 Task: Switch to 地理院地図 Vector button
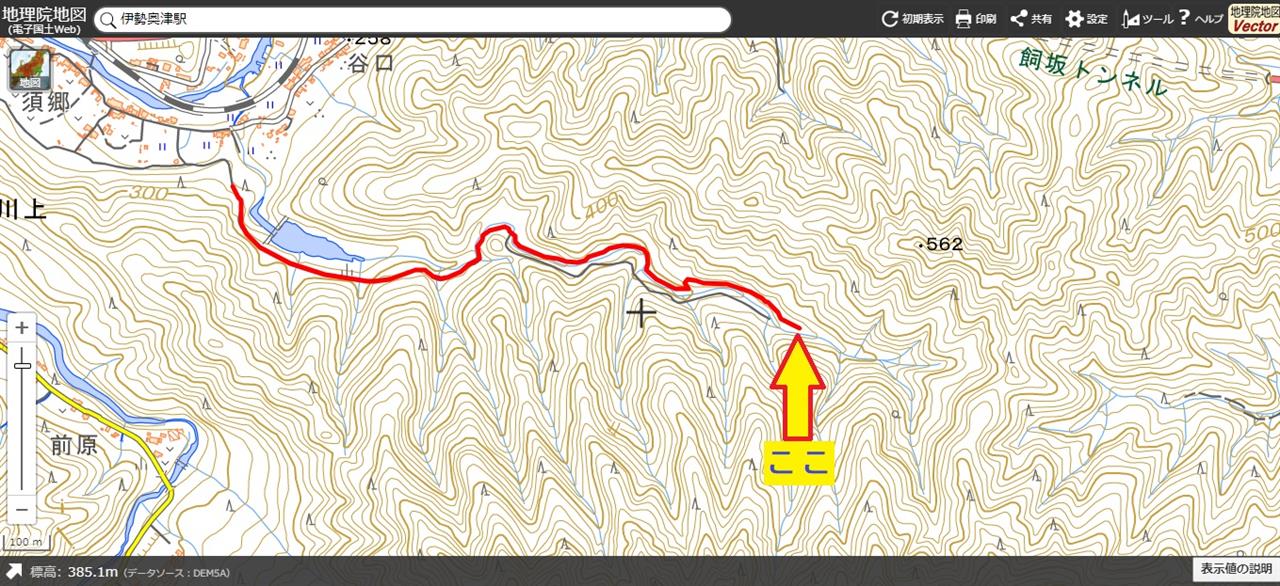[x=1254, y=19]
